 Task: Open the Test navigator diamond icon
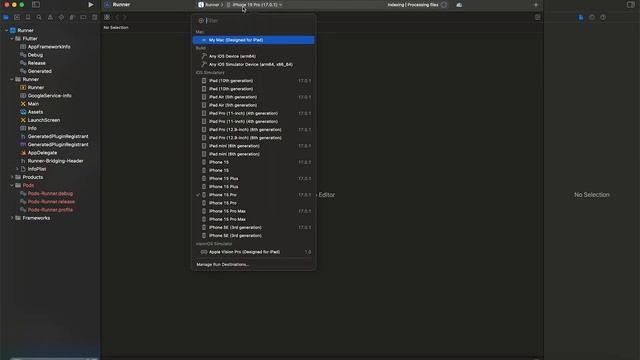61,18
